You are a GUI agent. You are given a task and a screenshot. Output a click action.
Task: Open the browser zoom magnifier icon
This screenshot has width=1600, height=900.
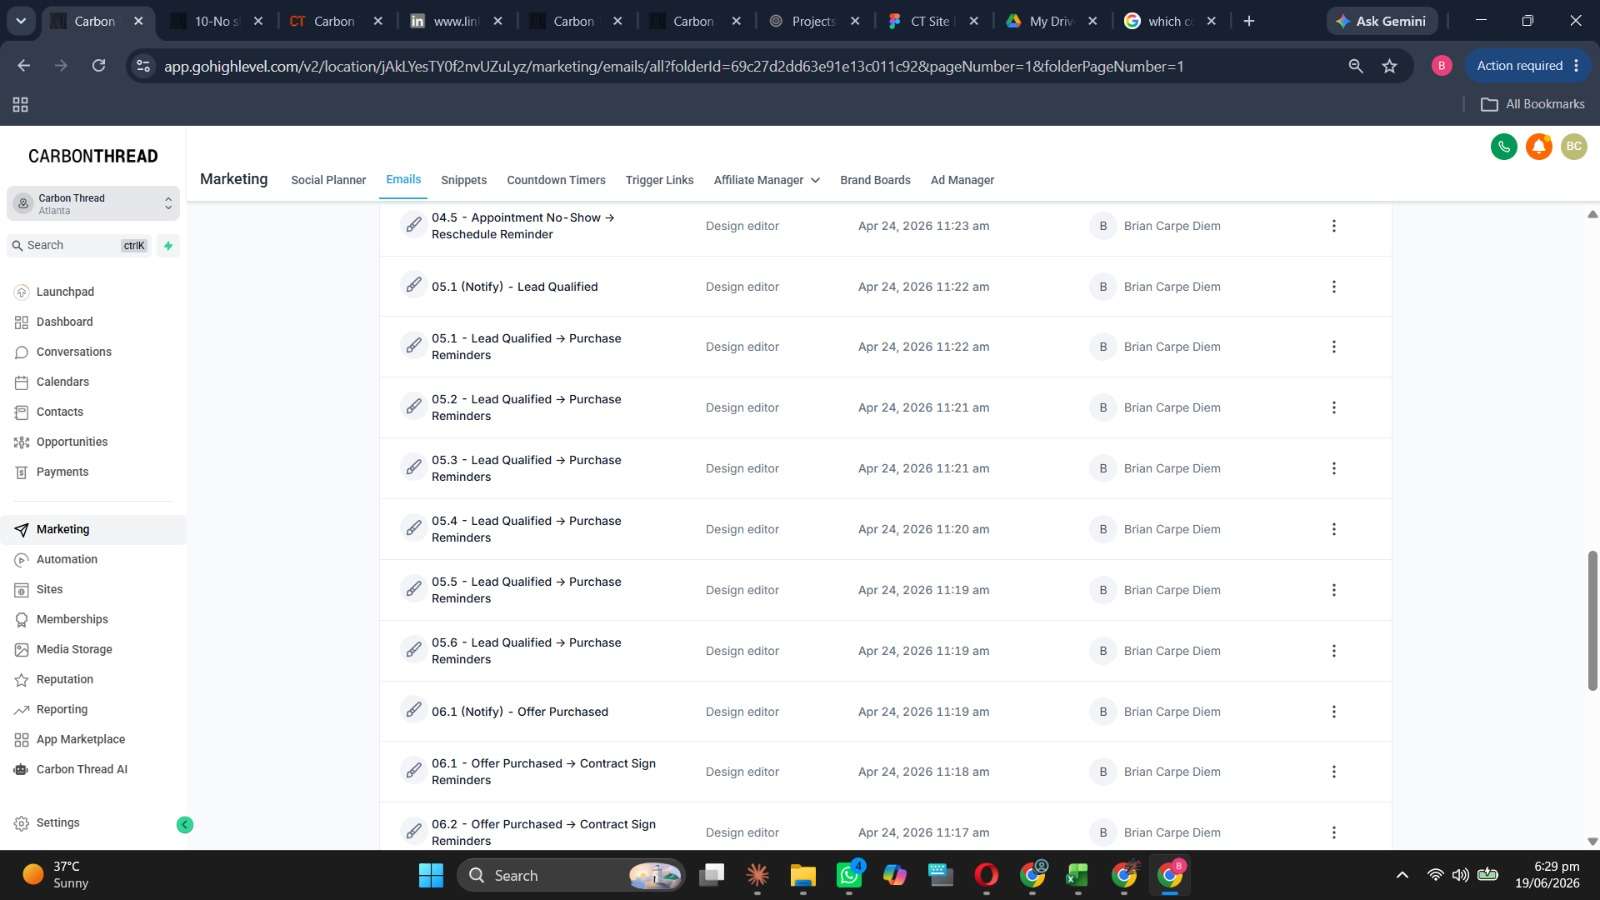(x=1355, y=66)
